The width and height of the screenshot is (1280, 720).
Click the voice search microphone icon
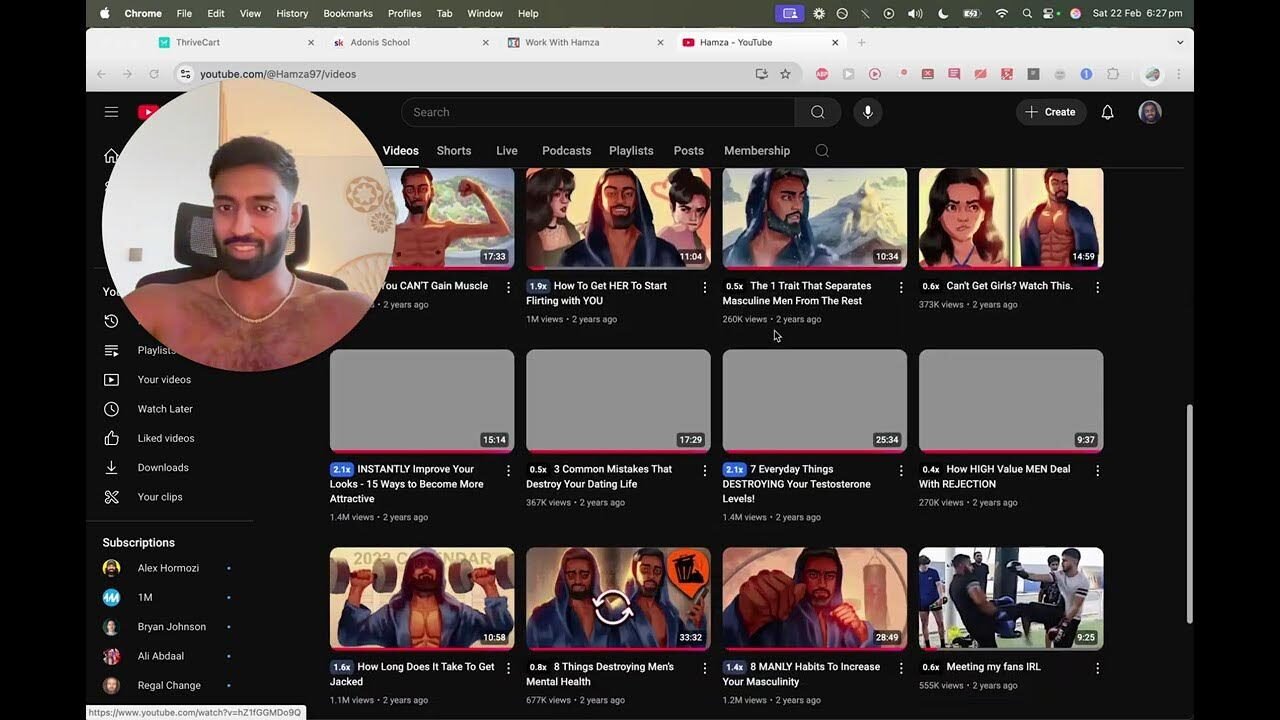click(x=867, y=112)
